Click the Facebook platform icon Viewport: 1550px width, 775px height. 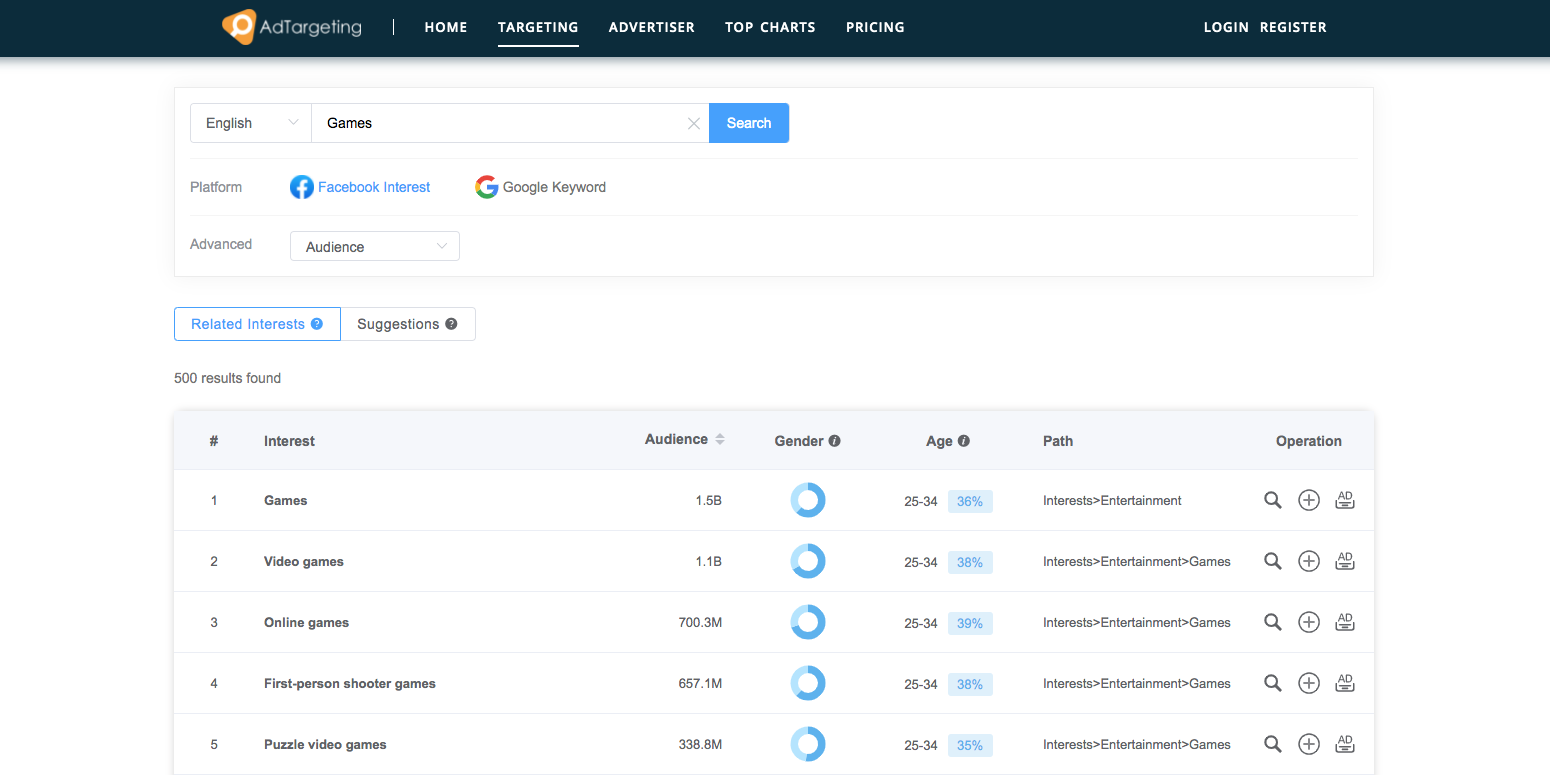click(x=302, y=187)
